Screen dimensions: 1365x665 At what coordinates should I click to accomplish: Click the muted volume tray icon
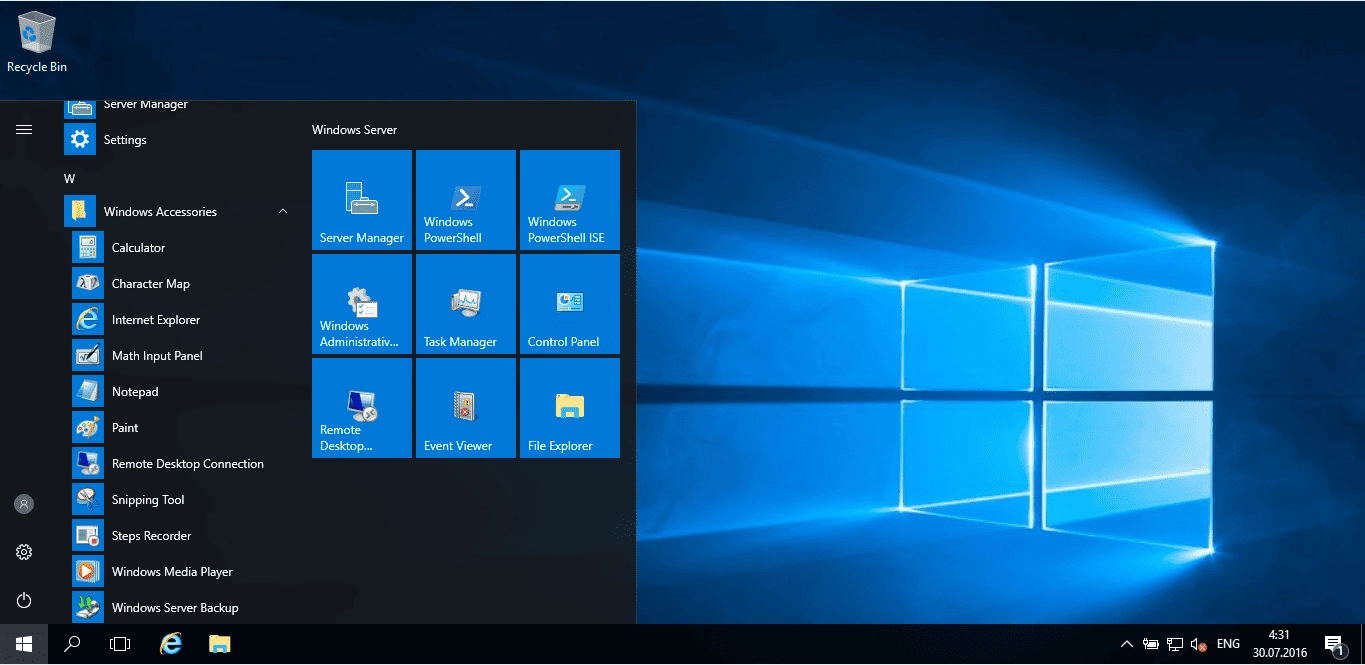click(x=1198, y=644)
